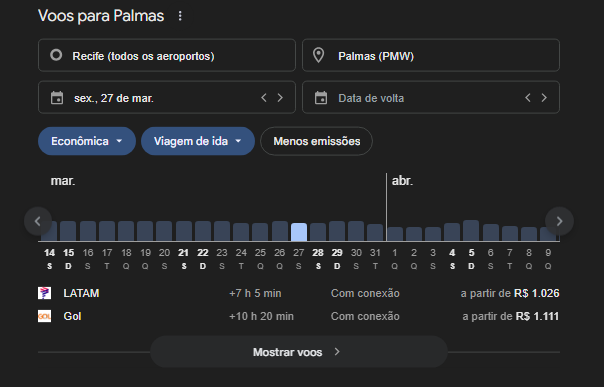This screenshot has width=604, height=387.
Task: Click previous return date arrow
Action: 528,97
